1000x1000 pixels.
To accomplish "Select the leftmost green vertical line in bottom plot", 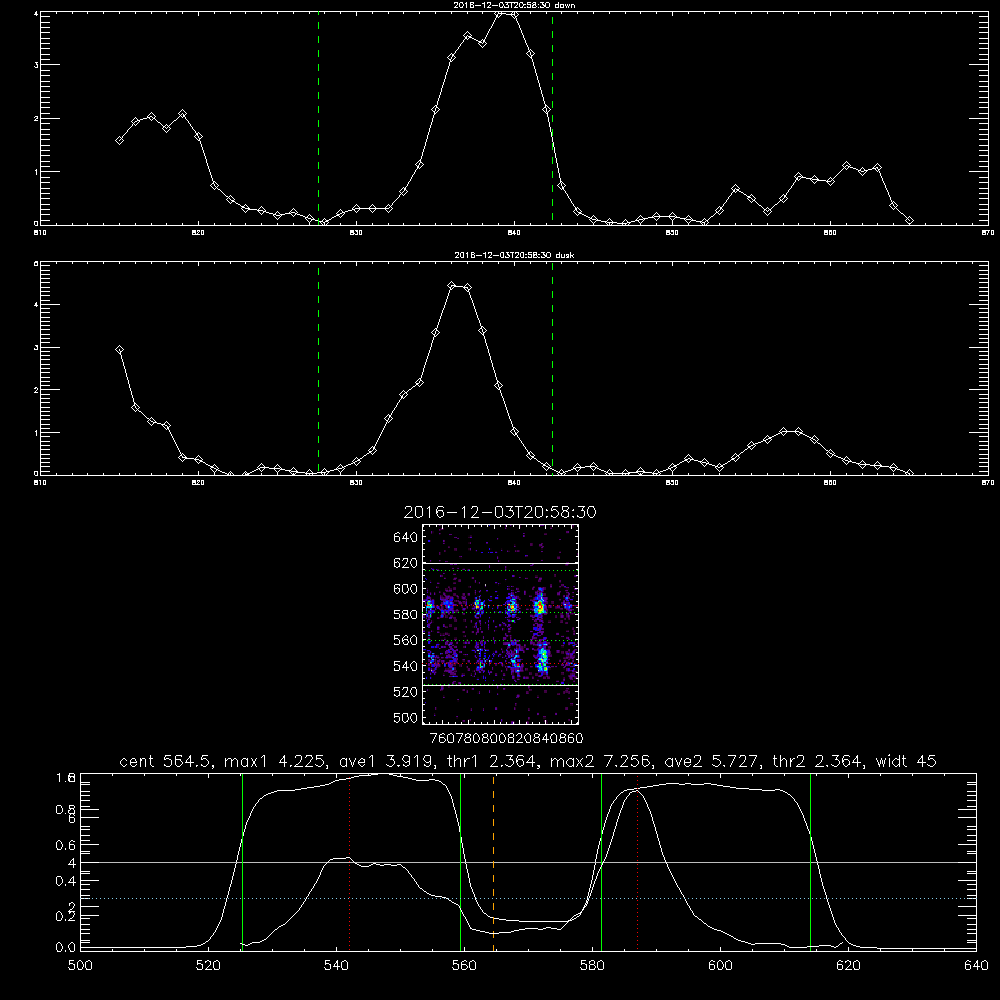I will pyautogui.click(x=242, y=862).
